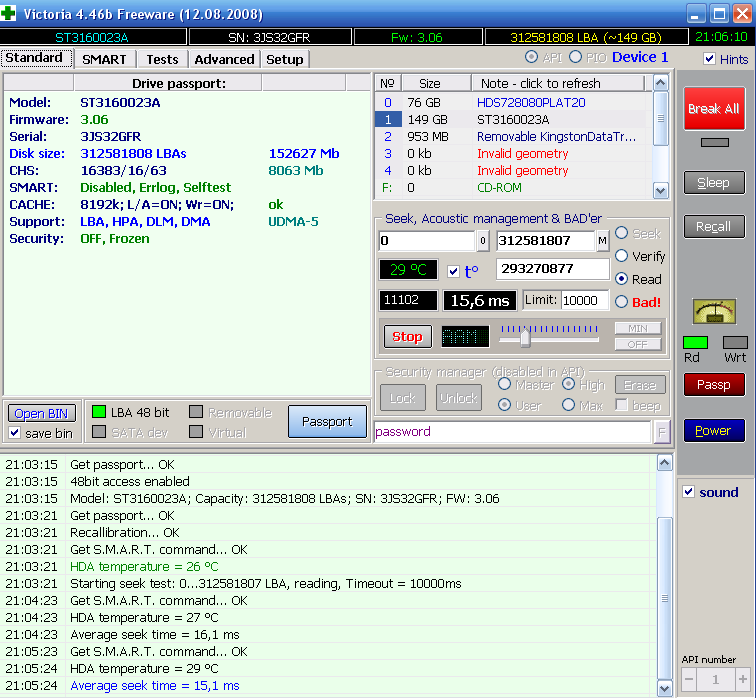The width and height of the screenshot is (756, 698).
Task: Click the password input field
Action: point(513,432)
